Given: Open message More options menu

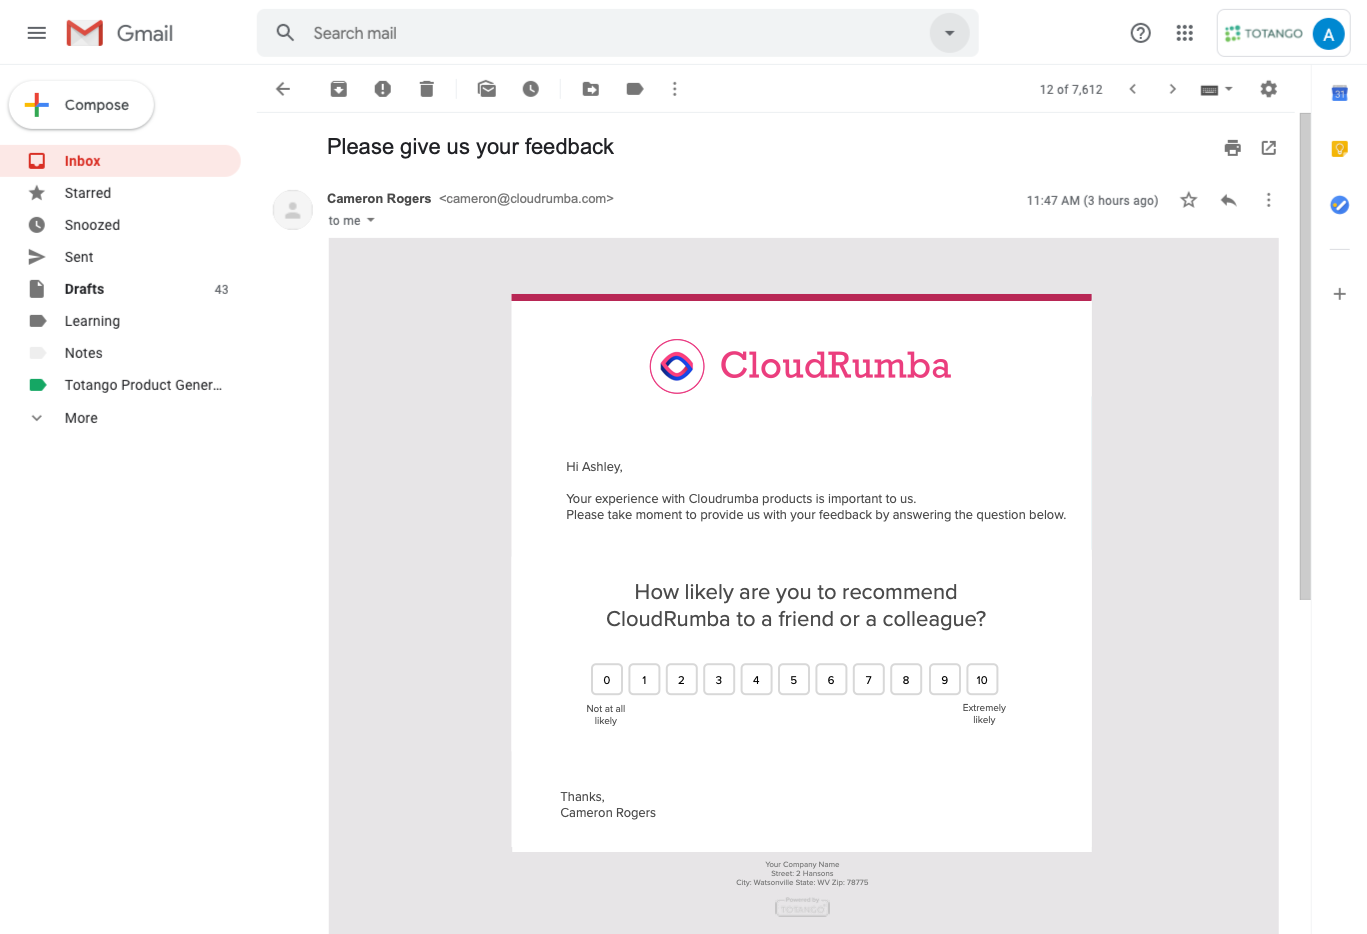Looking at the screenshot, I should pos(1269,200).
